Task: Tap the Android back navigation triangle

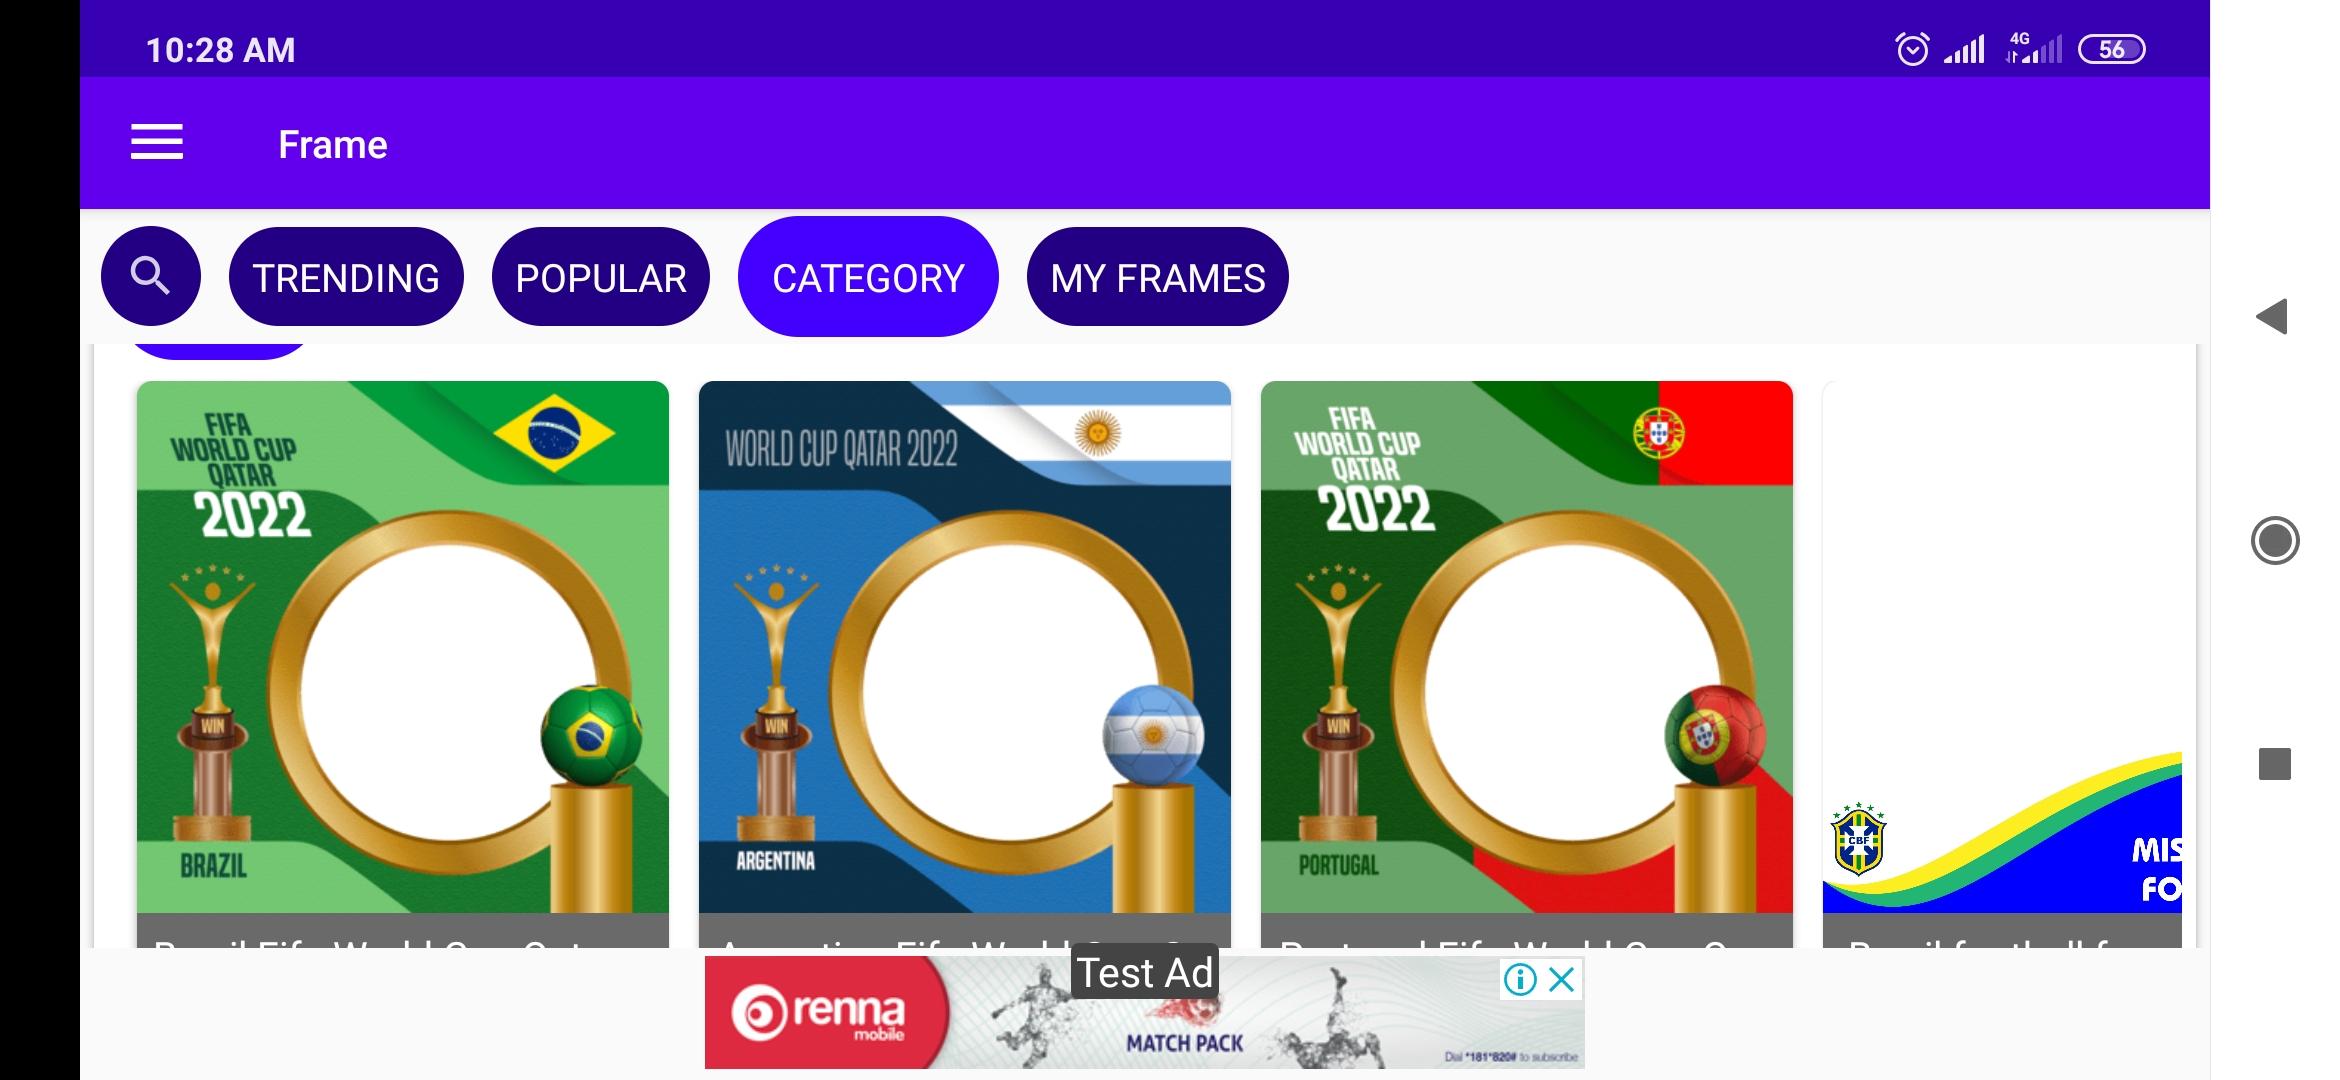Action: click(2272, 317)
